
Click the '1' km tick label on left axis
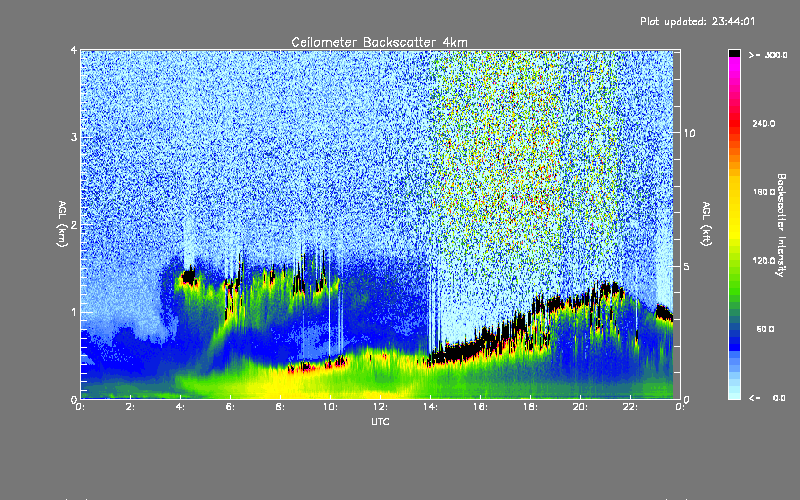[74, 312]
